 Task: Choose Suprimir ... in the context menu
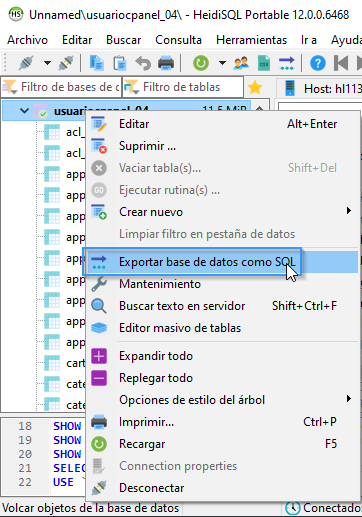tap(222, 146)
